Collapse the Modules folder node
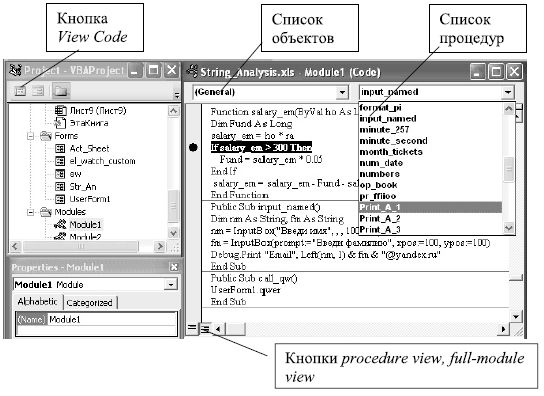Image resolution: width=544 pixels, height=396 pixels. (31, 212)
